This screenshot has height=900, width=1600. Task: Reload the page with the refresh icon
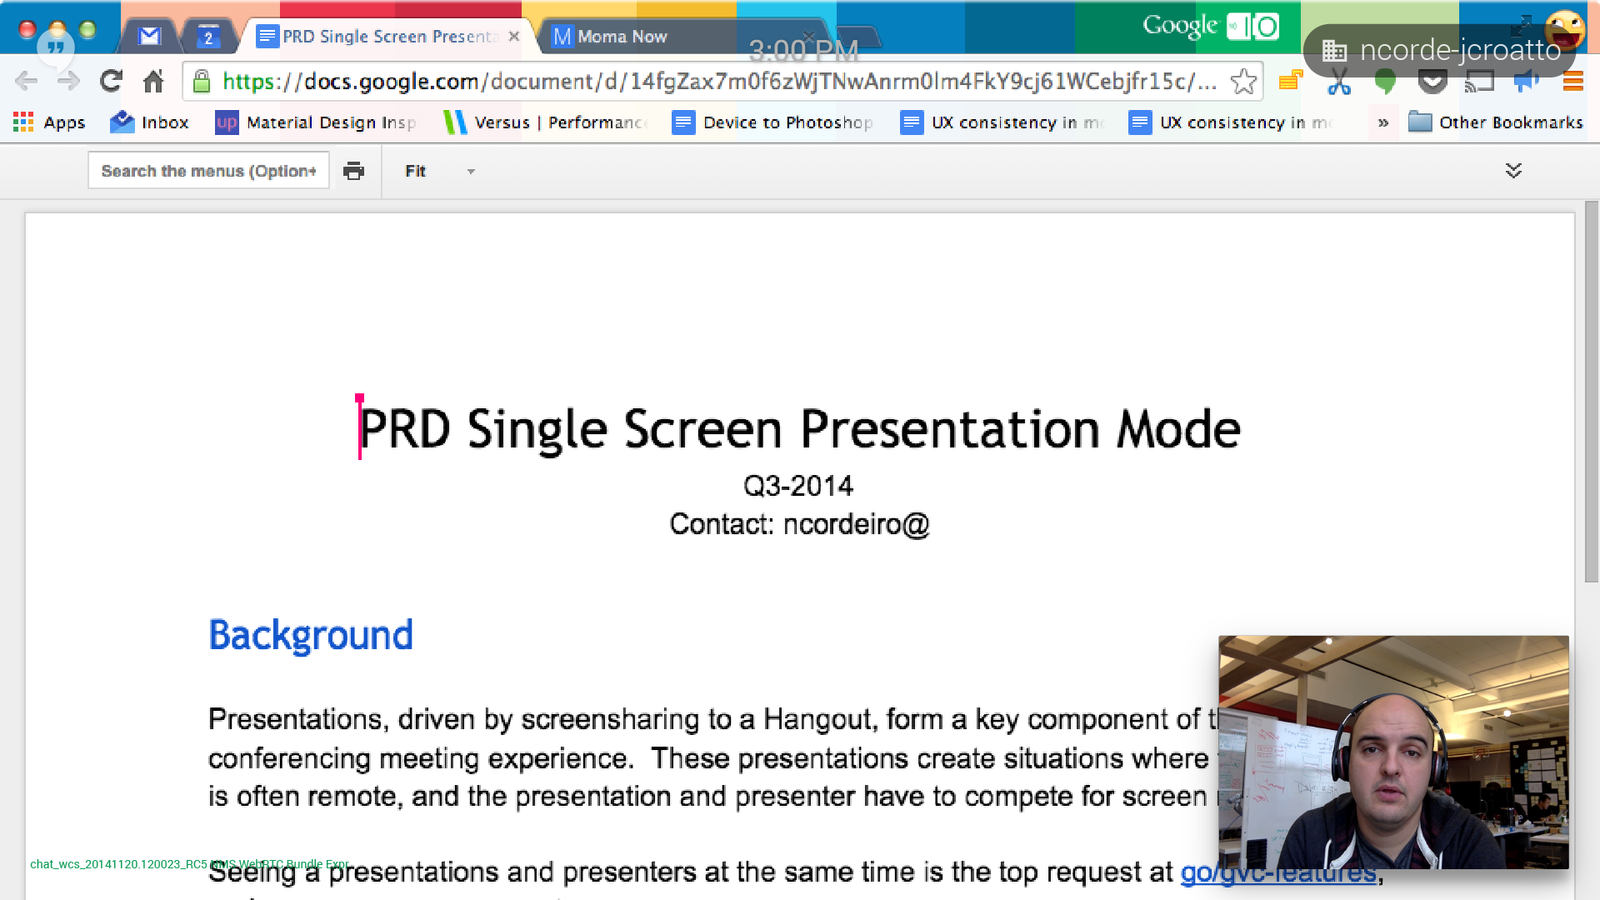[111, 81]
